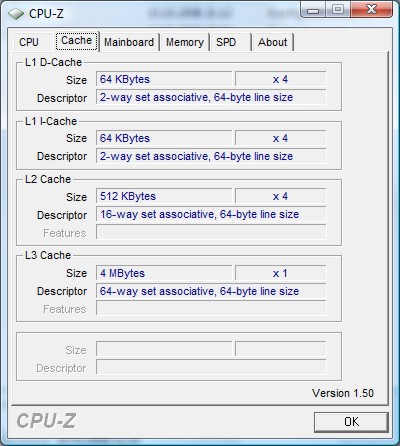Image resolution: width=400 pixels, height=446 pixels.
Task: Click L3 Cache x 1 count field
Action: click(280, 273)
